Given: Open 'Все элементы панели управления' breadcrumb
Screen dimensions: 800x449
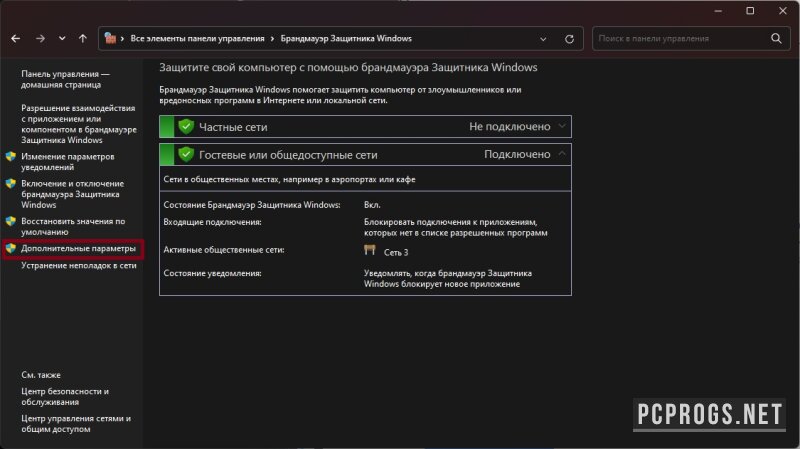Looking at the screenshot, I should (x=197, y=39).
